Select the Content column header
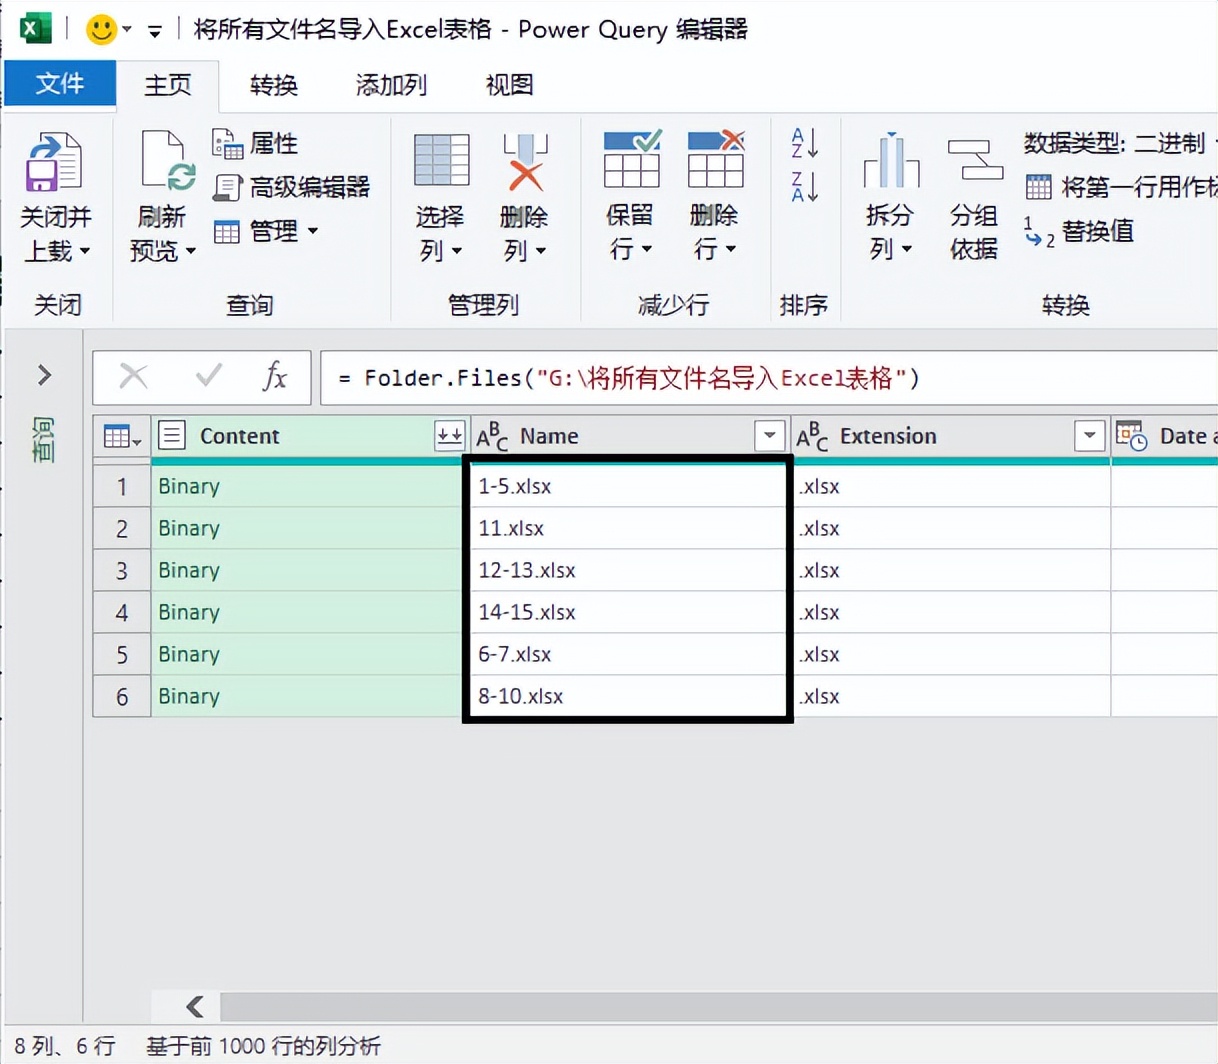Viewport: 1218px width, 1064px height. point(310,436)
